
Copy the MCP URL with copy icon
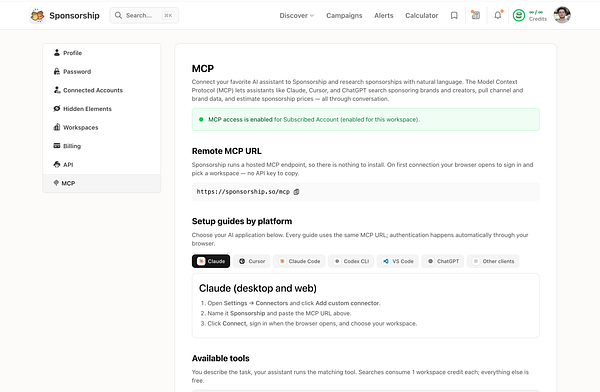pyautogui.click(x=296, y=192)
